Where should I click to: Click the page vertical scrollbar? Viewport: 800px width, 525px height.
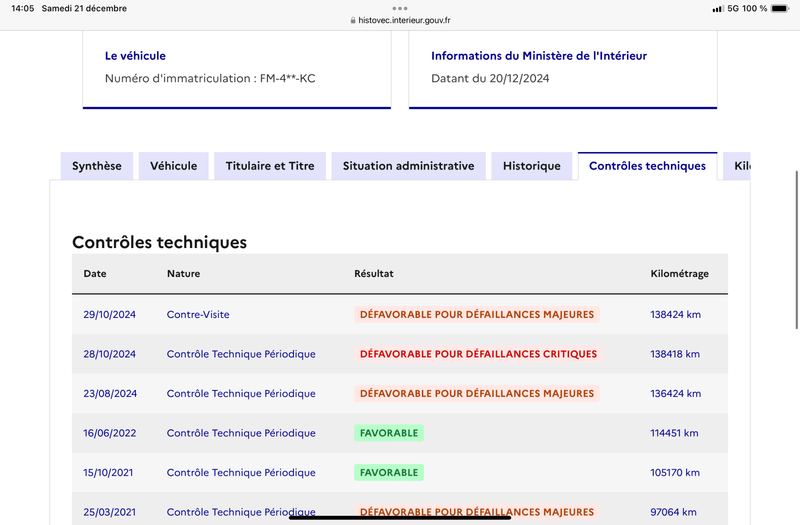click(796, 250)
